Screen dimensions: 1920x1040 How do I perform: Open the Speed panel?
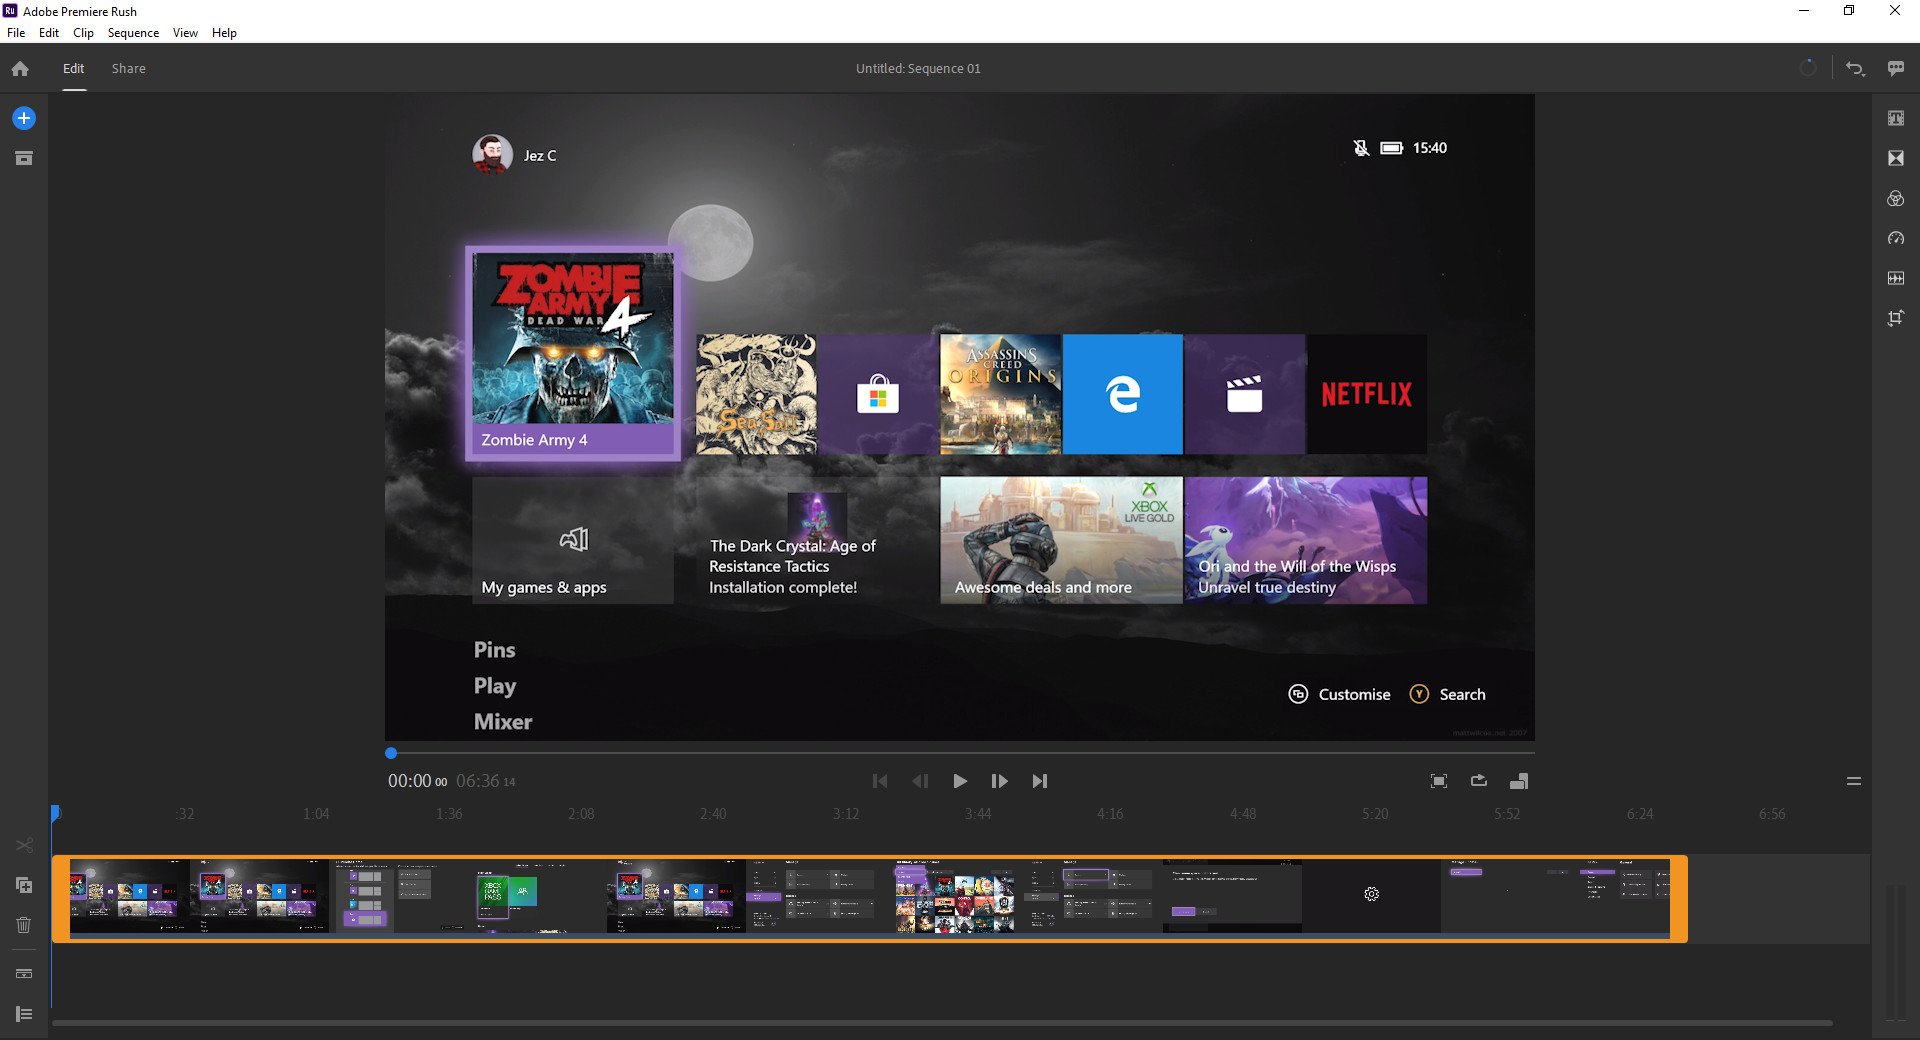tap(1895, 238)
